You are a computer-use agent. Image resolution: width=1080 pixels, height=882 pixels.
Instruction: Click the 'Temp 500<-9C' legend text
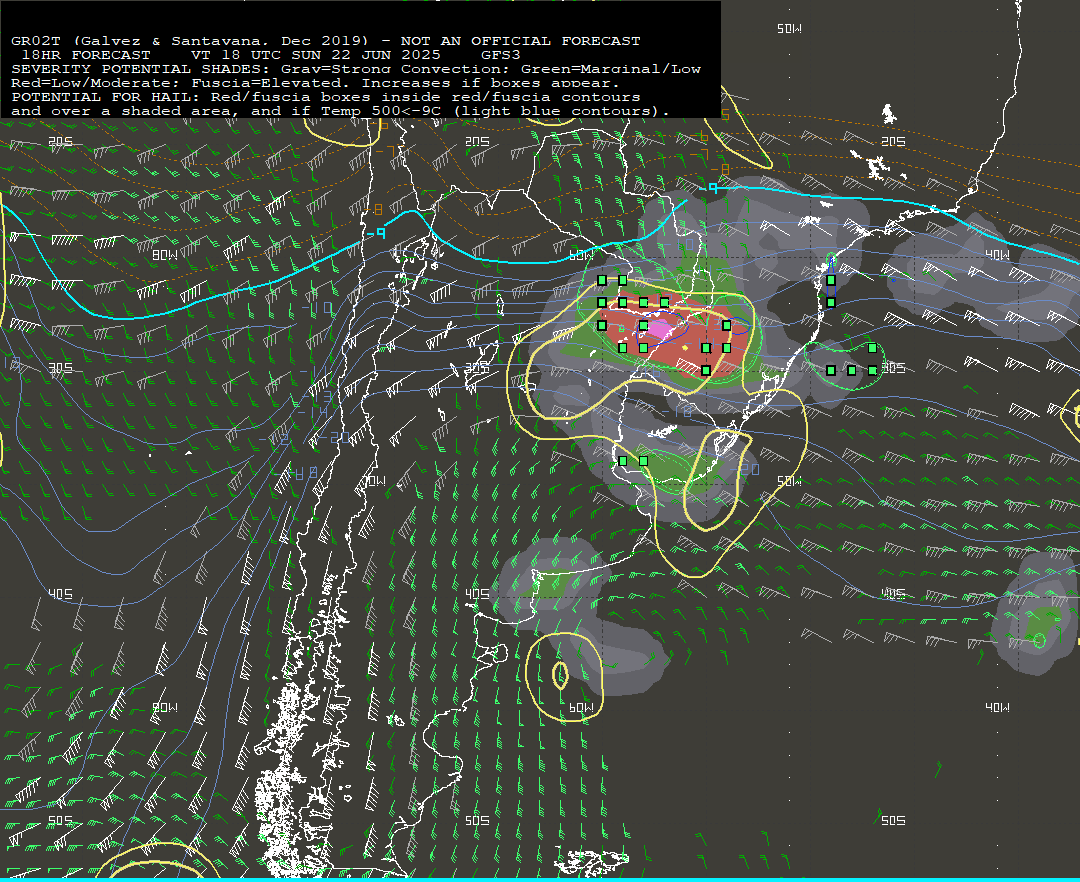381,111
